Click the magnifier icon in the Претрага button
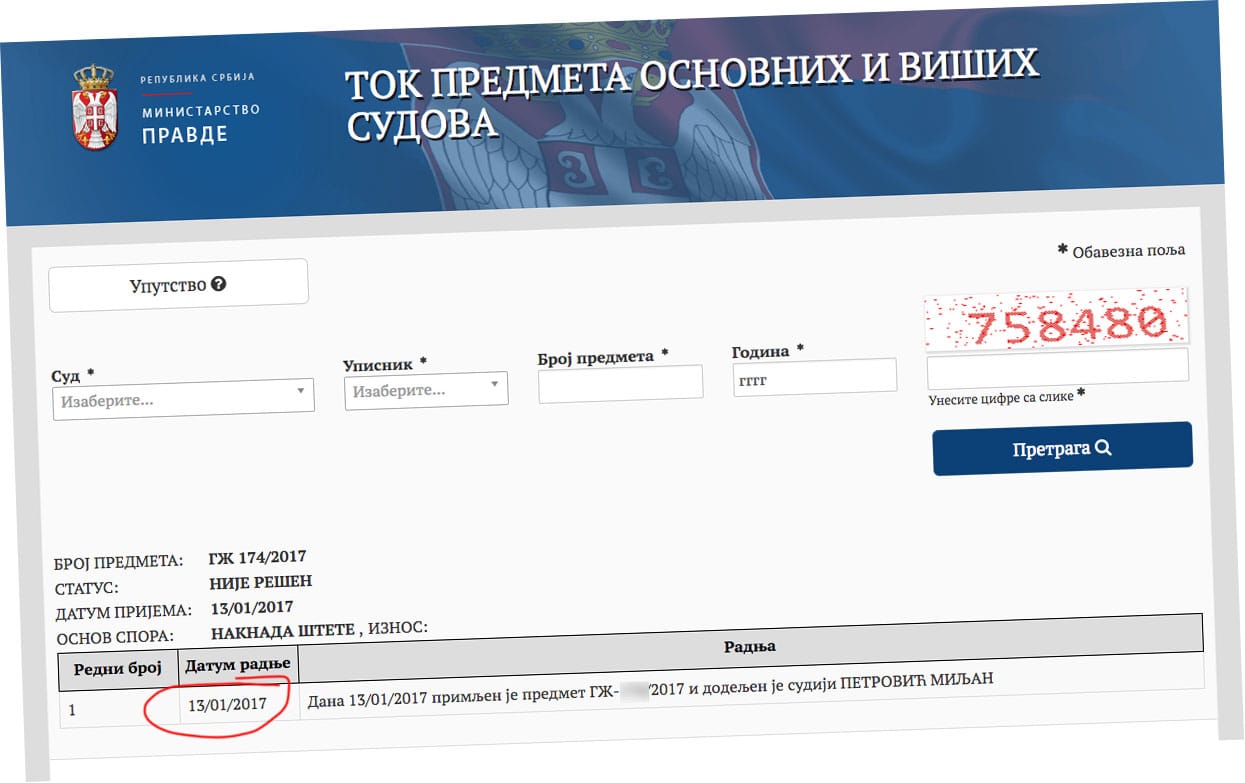Image resolution: width=1245 pixels, height=783 pixels. 1103,448
